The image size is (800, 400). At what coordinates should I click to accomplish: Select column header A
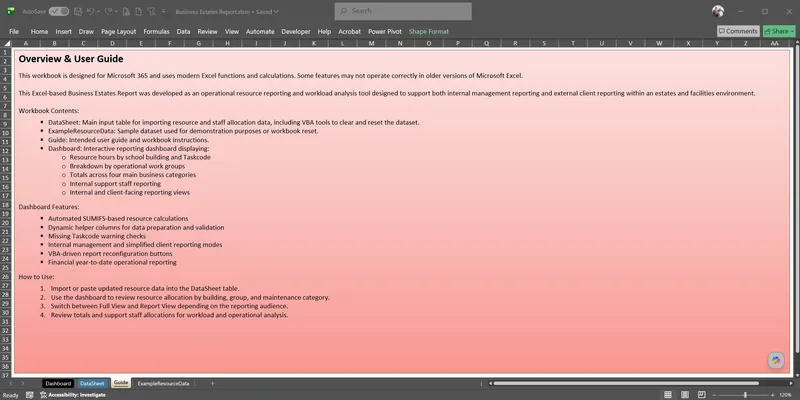pos(26,43)
